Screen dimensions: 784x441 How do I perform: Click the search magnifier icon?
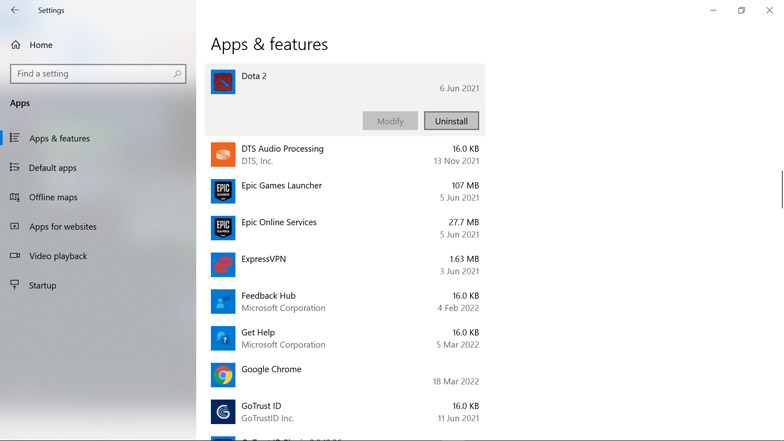coord(177,74)
